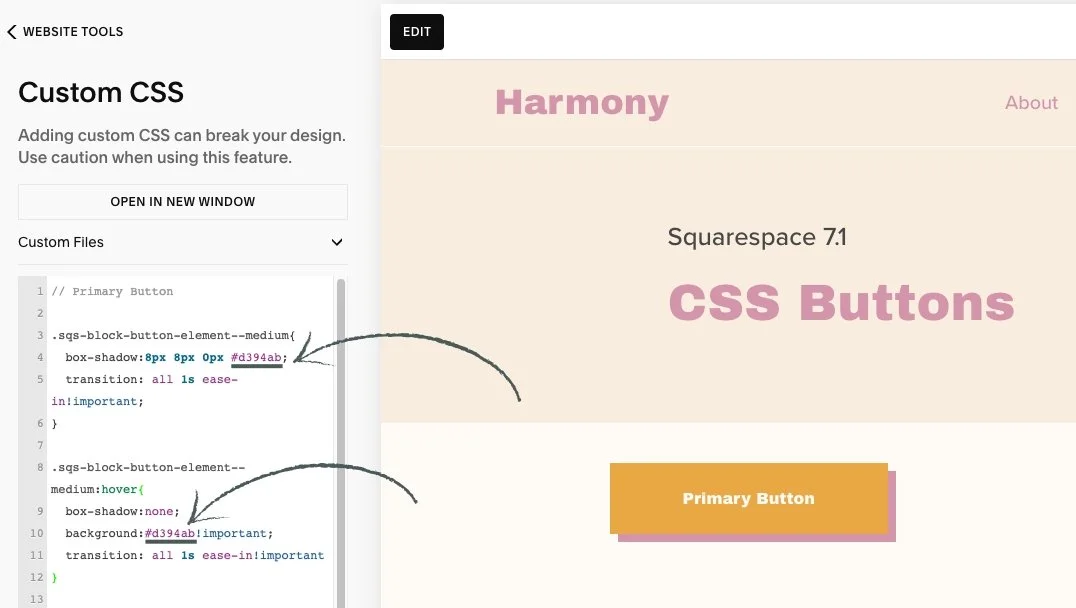The image size is (1076, 608).
Task: Click line number 13 in the editor
Action: click(x=36, y=599)
